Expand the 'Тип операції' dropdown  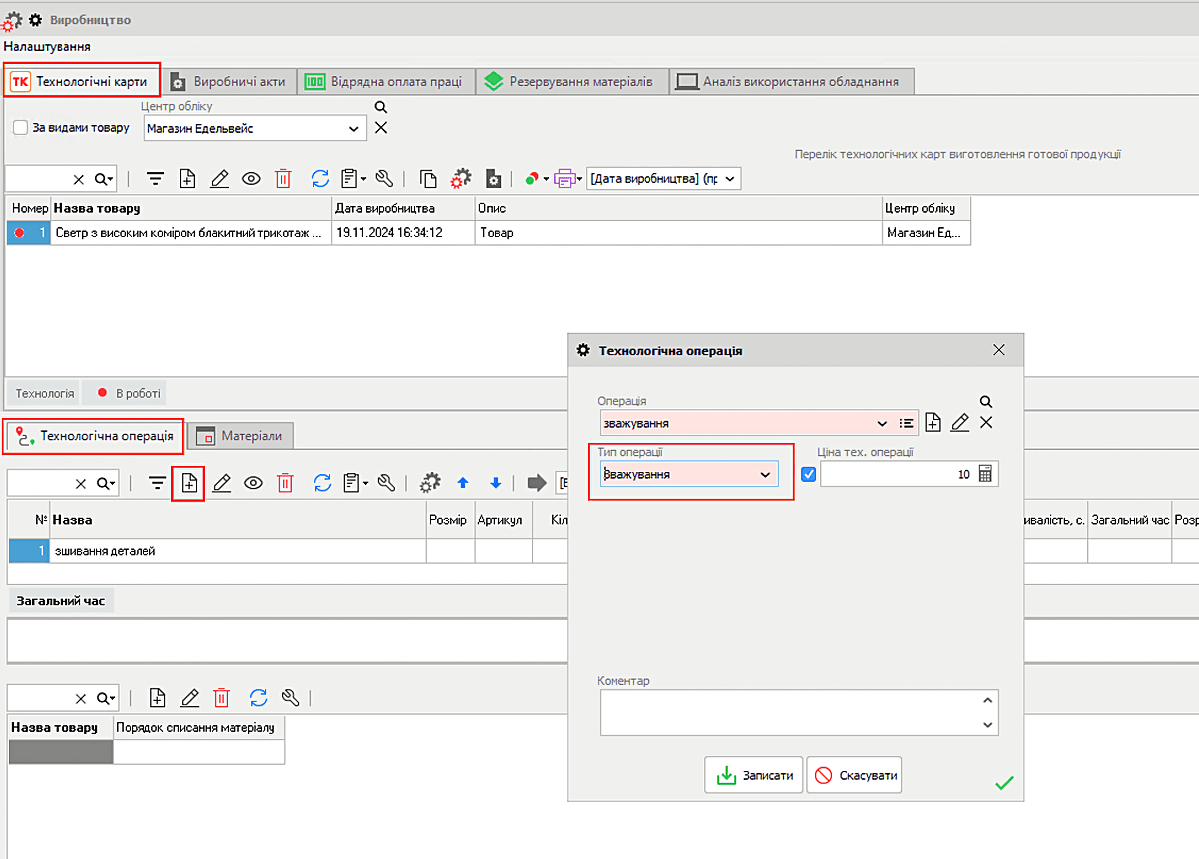click(x=766, y=475)
